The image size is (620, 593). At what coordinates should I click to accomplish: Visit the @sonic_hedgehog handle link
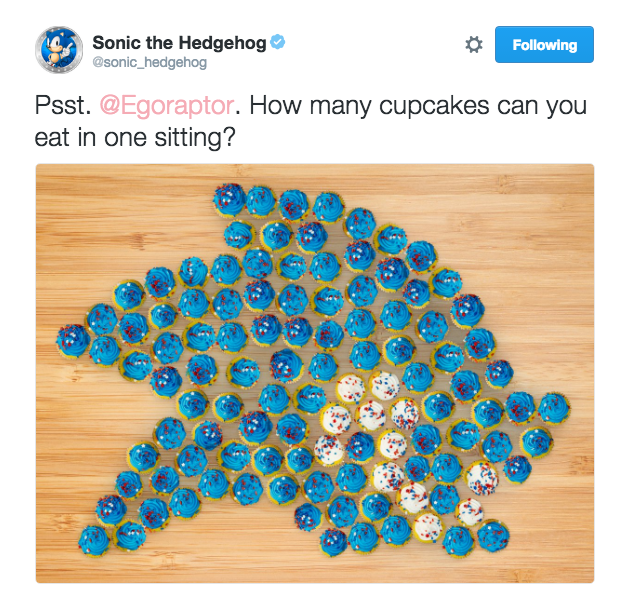(x=149, y=62)
